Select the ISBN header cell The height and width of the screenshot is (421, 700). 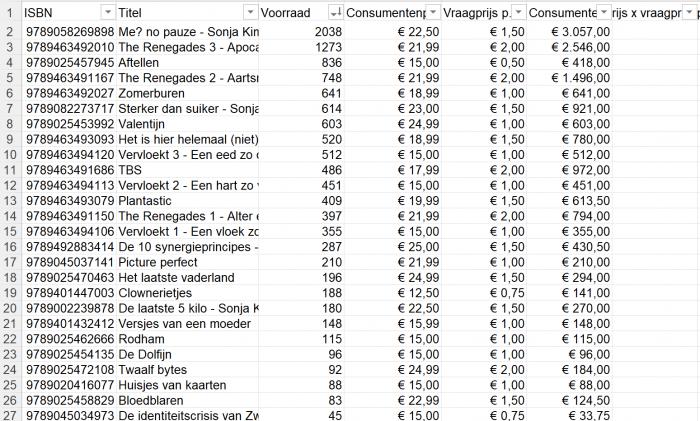coord(60,12)
